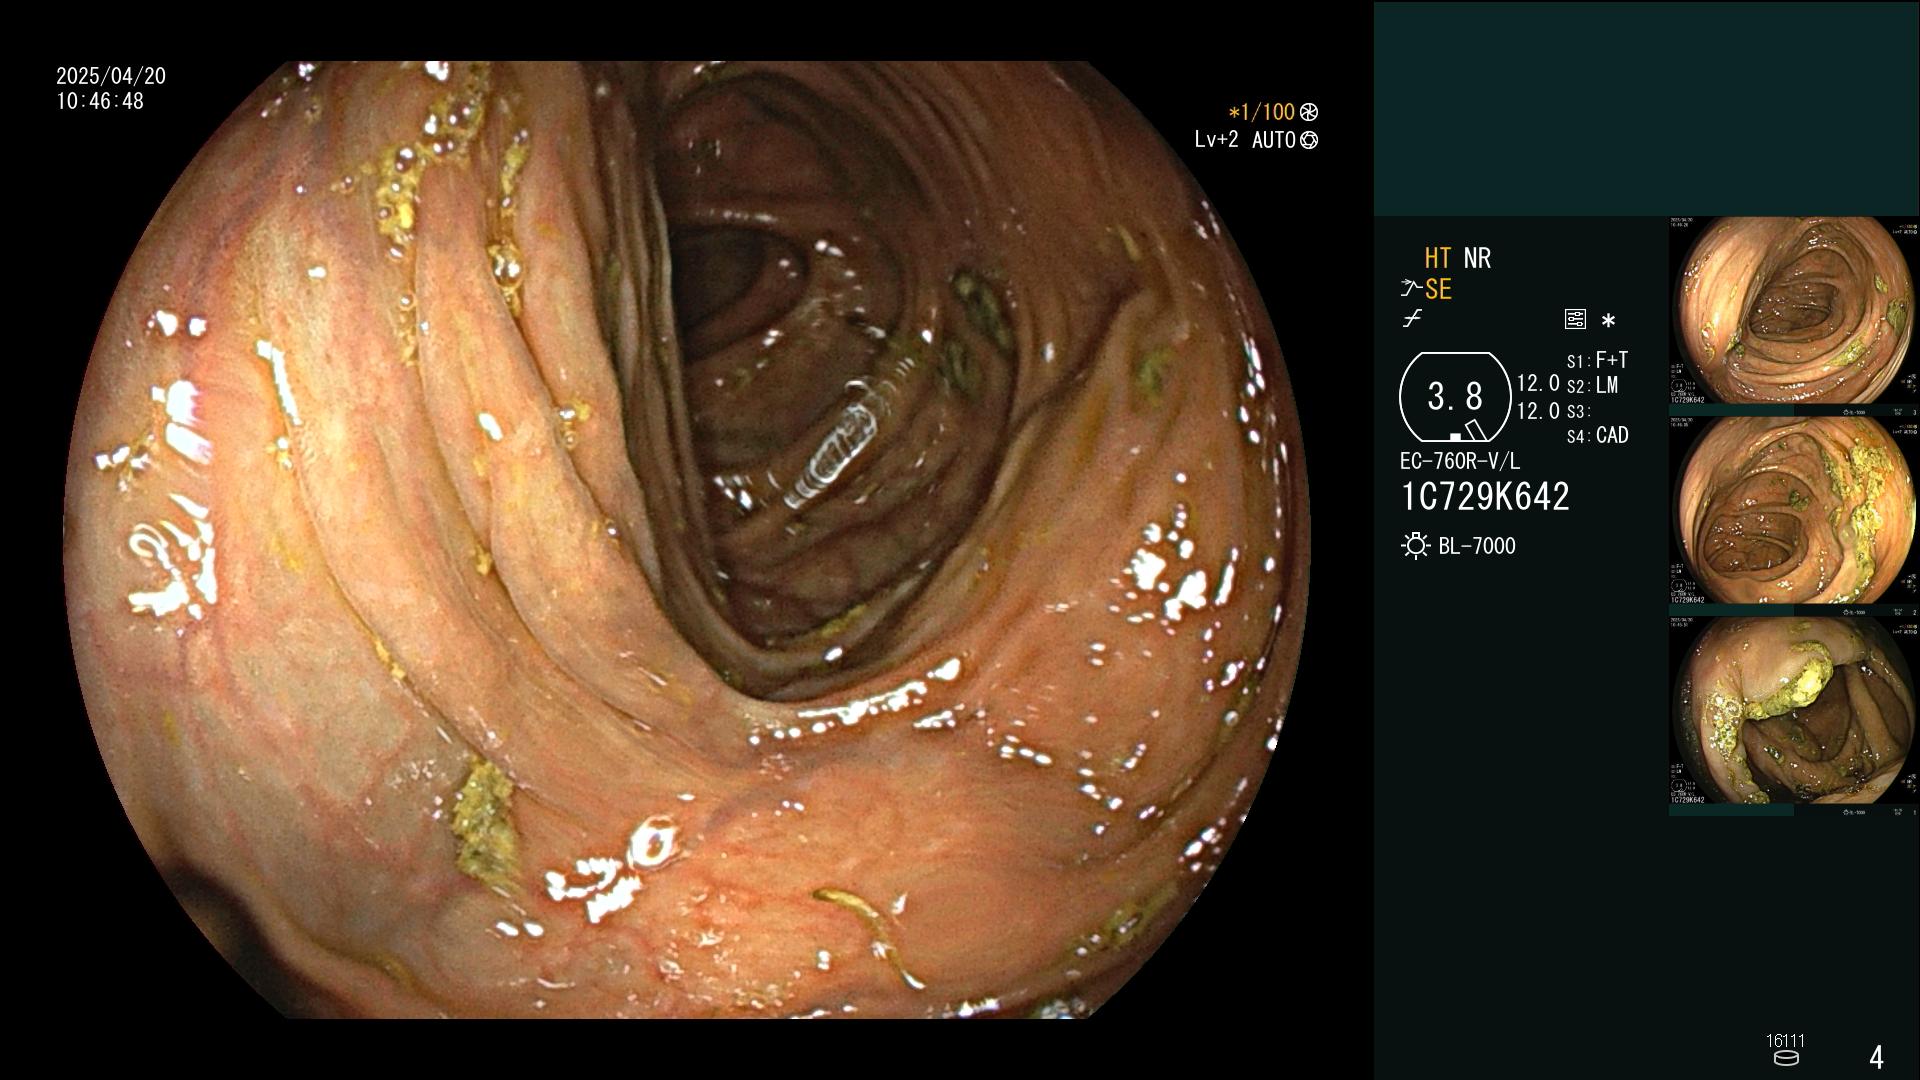Click the live endoscope image view
The height and width of the screenshot is (1080, 1920).
click(688, 540)
